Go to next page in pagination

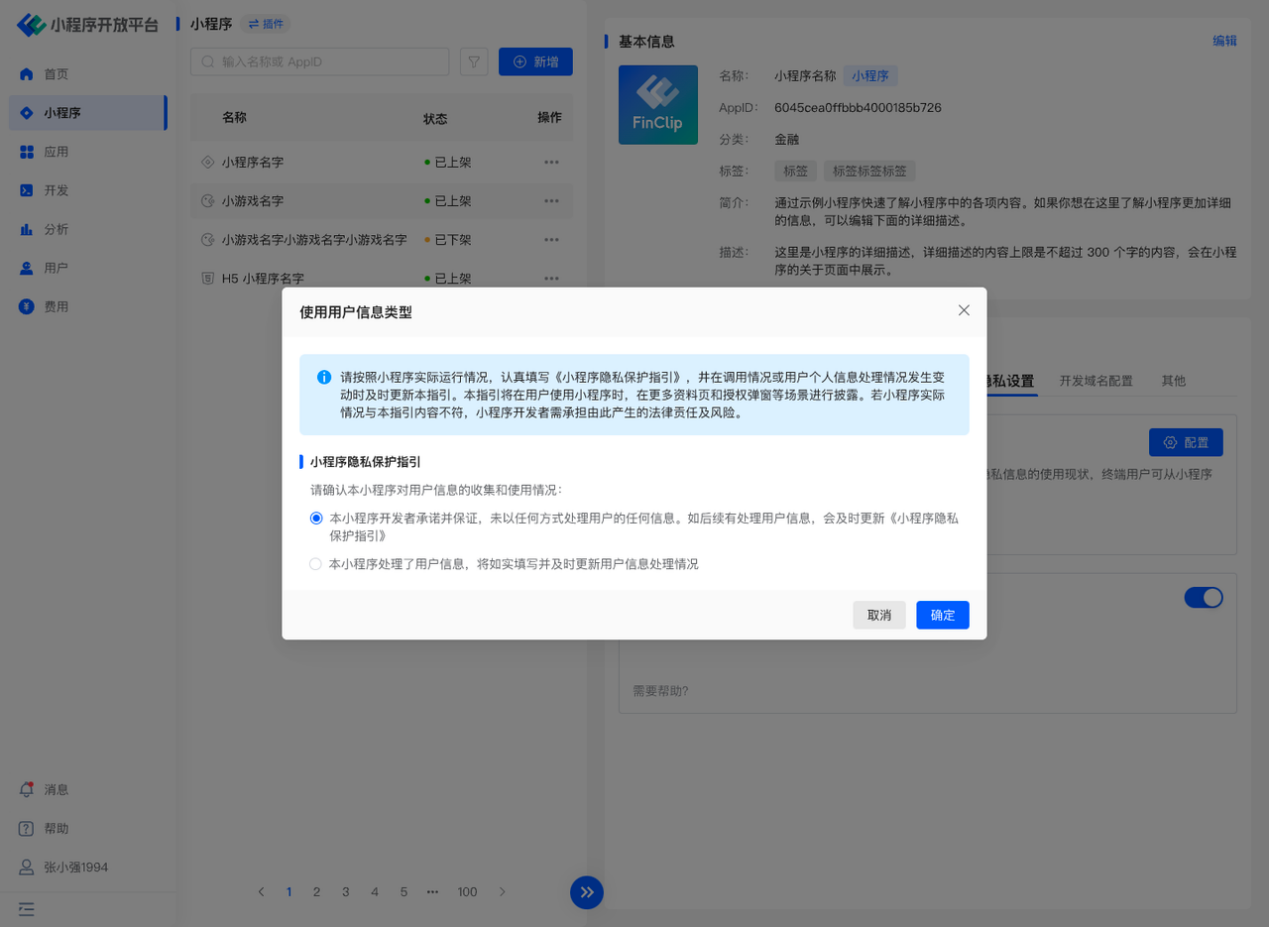(x=503, y=892)
